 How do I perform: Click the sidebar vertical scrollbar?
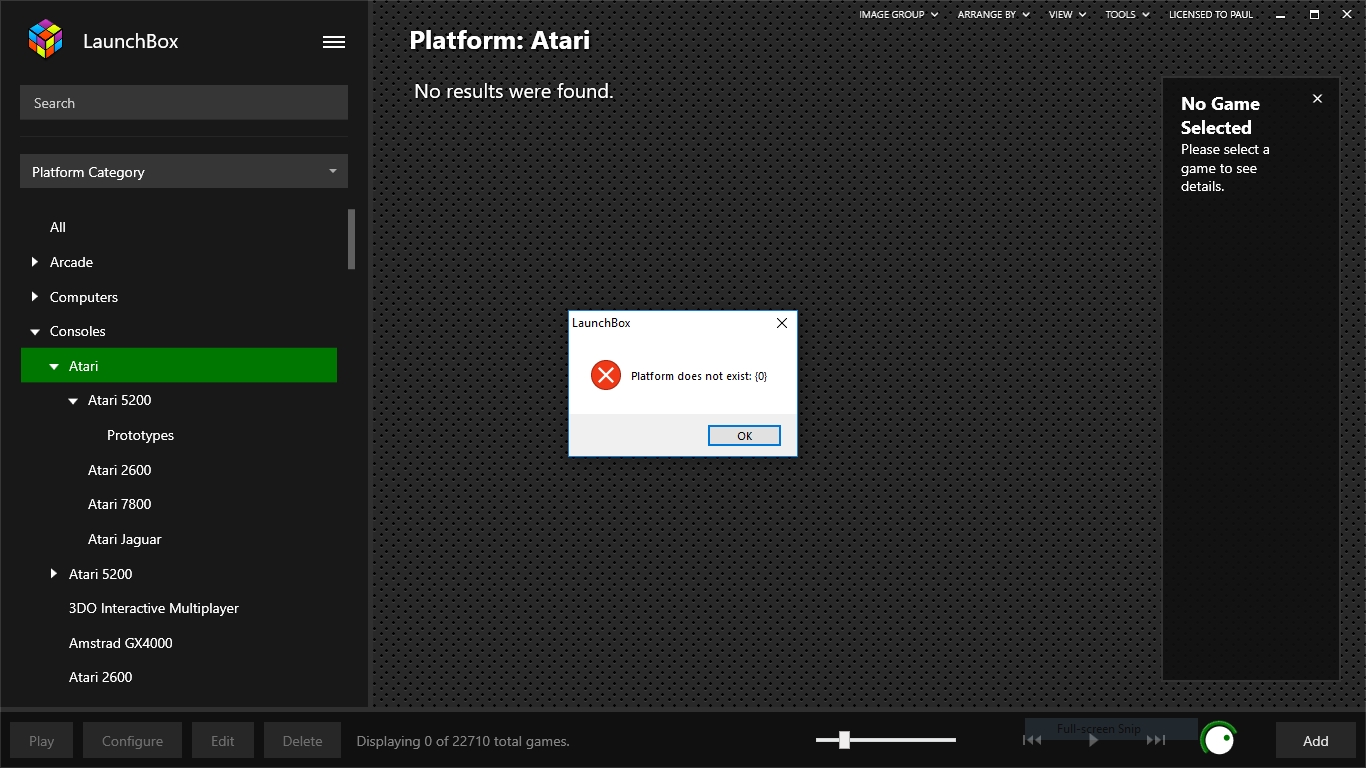click(x=351, y=239)
